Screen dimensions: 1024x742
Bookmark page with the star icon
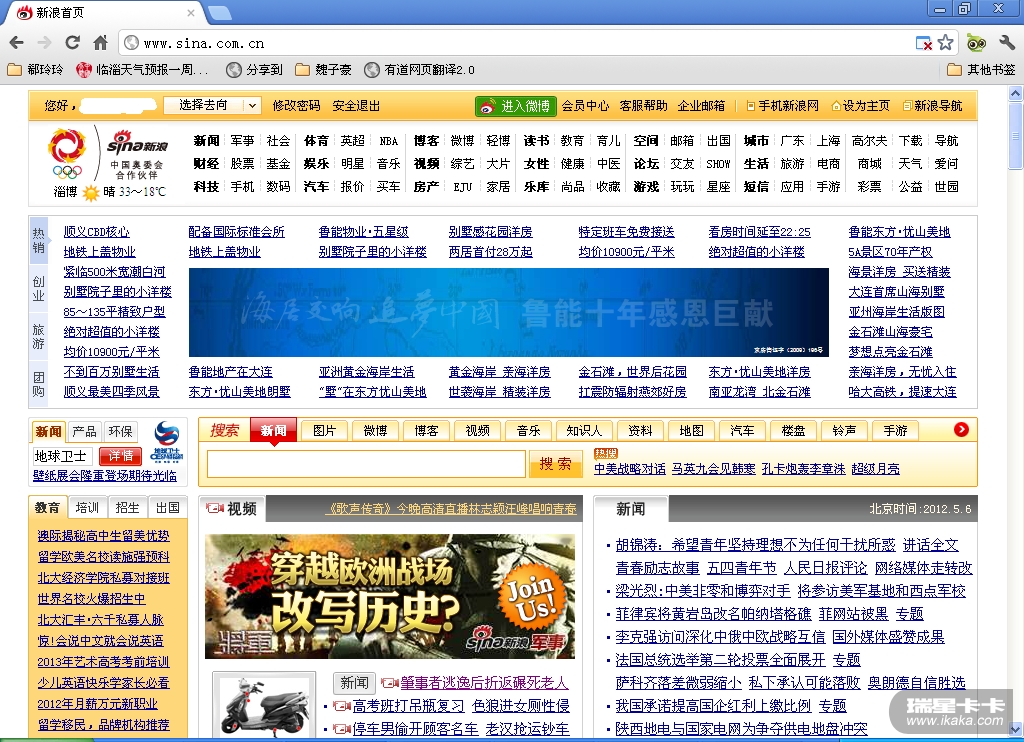[945, 43]
